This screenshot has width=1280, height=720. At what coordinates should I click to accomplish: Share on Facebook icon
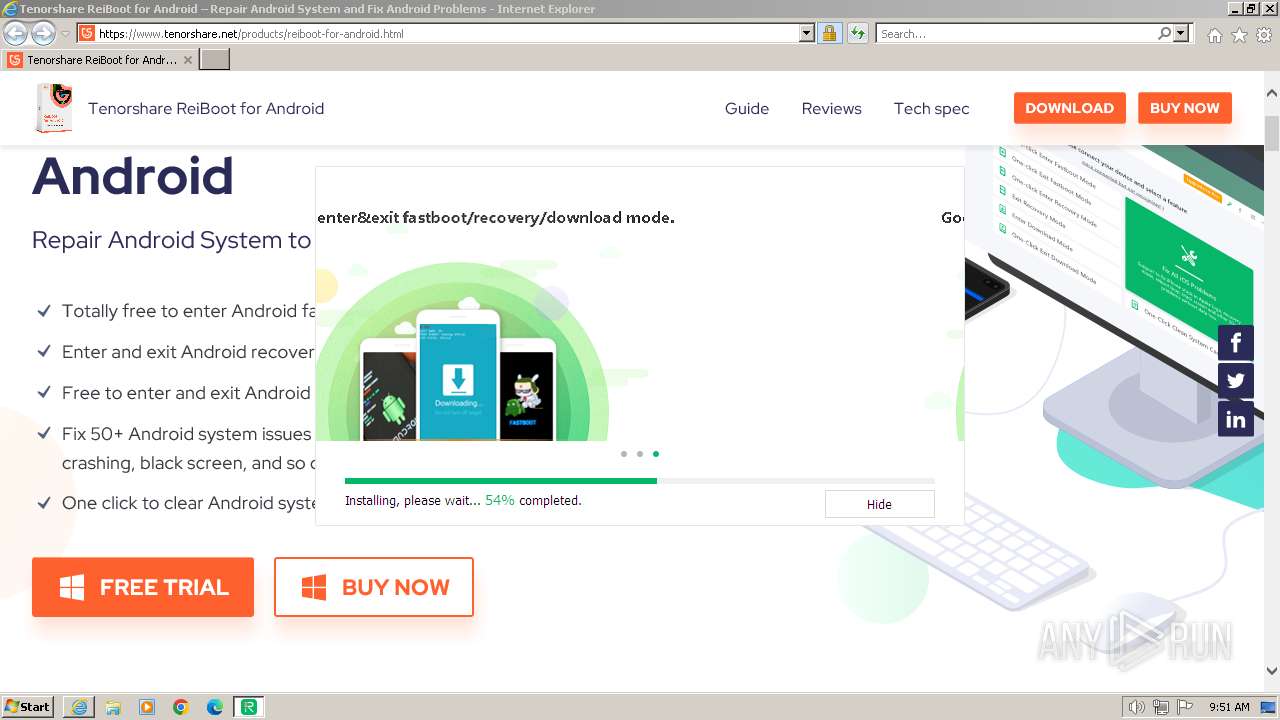[x=1236, y=344]
